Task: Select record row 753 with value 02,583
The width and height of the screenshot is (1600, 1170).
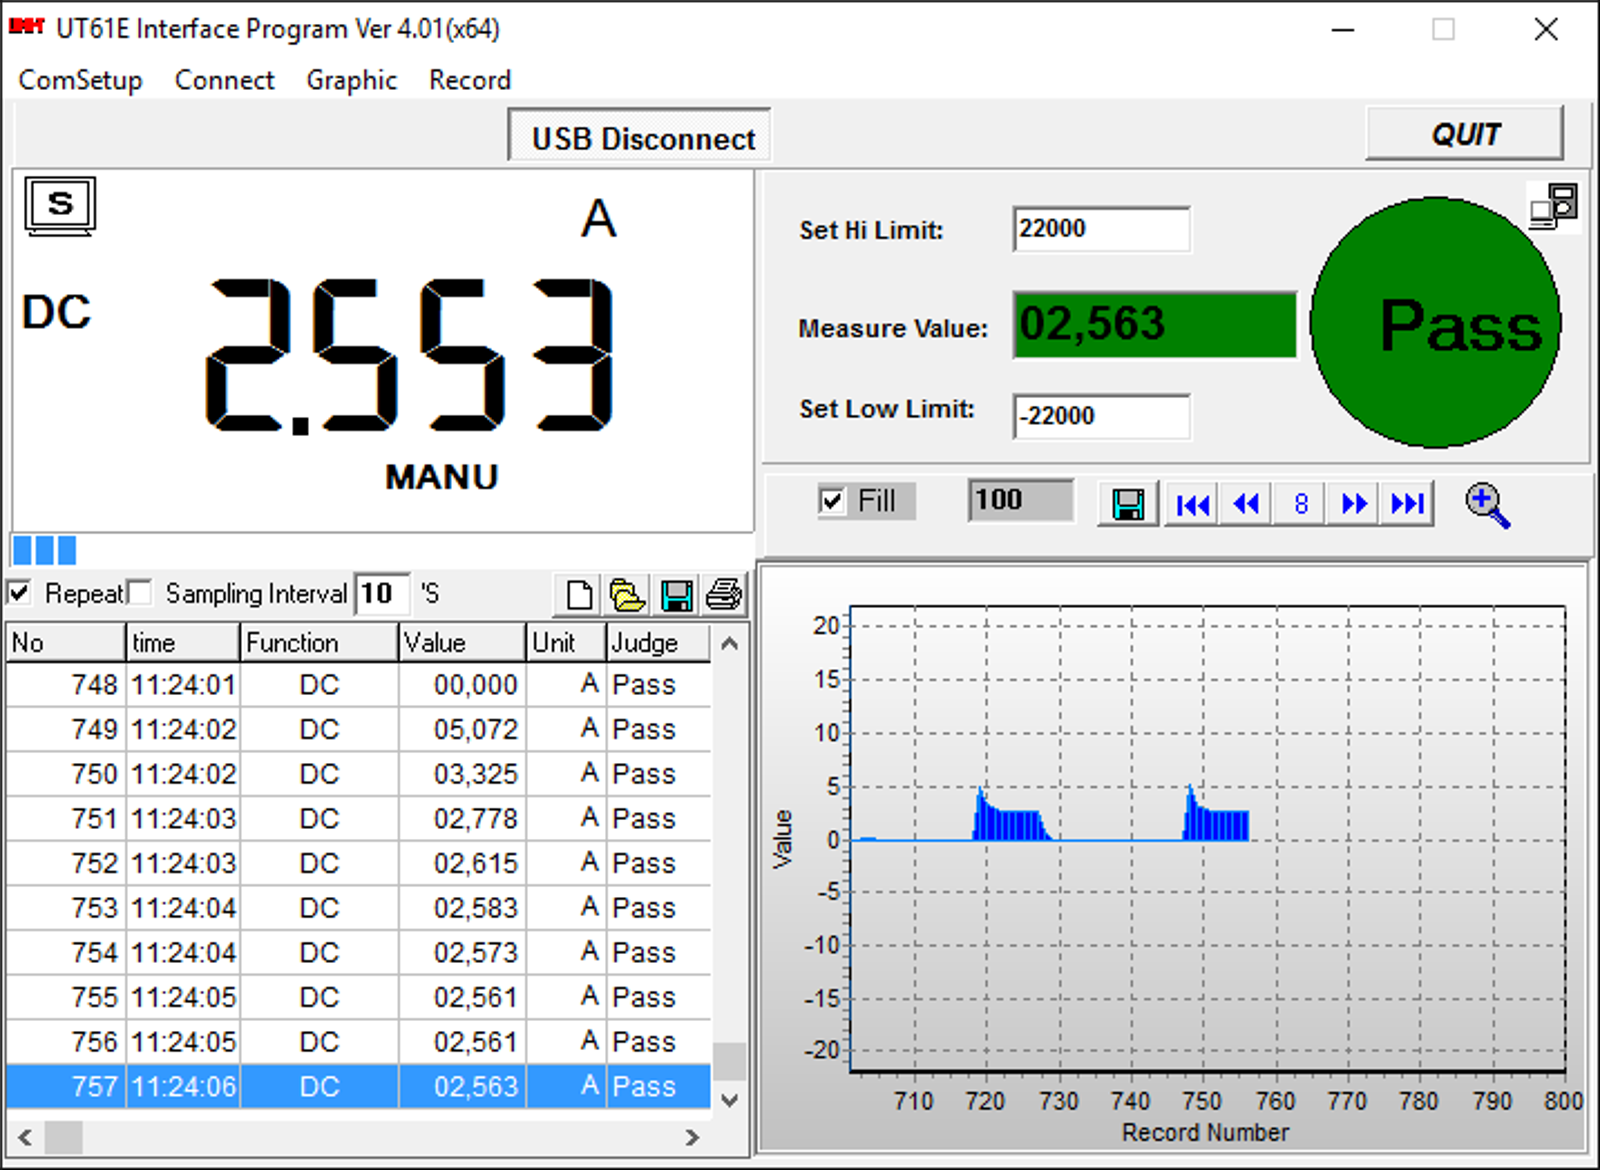Action: pos(359,908)
